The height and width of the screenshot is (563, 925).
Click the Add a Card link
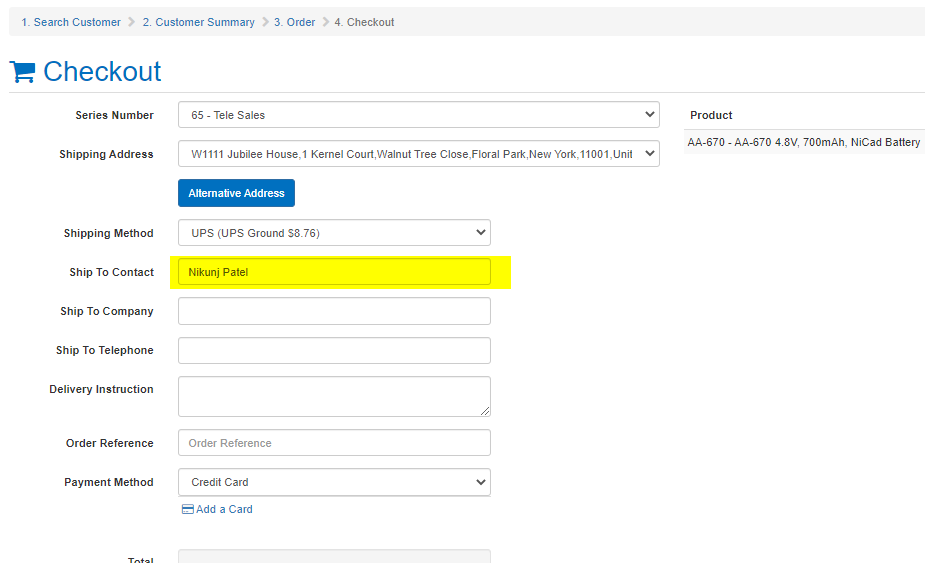(224, 509)
